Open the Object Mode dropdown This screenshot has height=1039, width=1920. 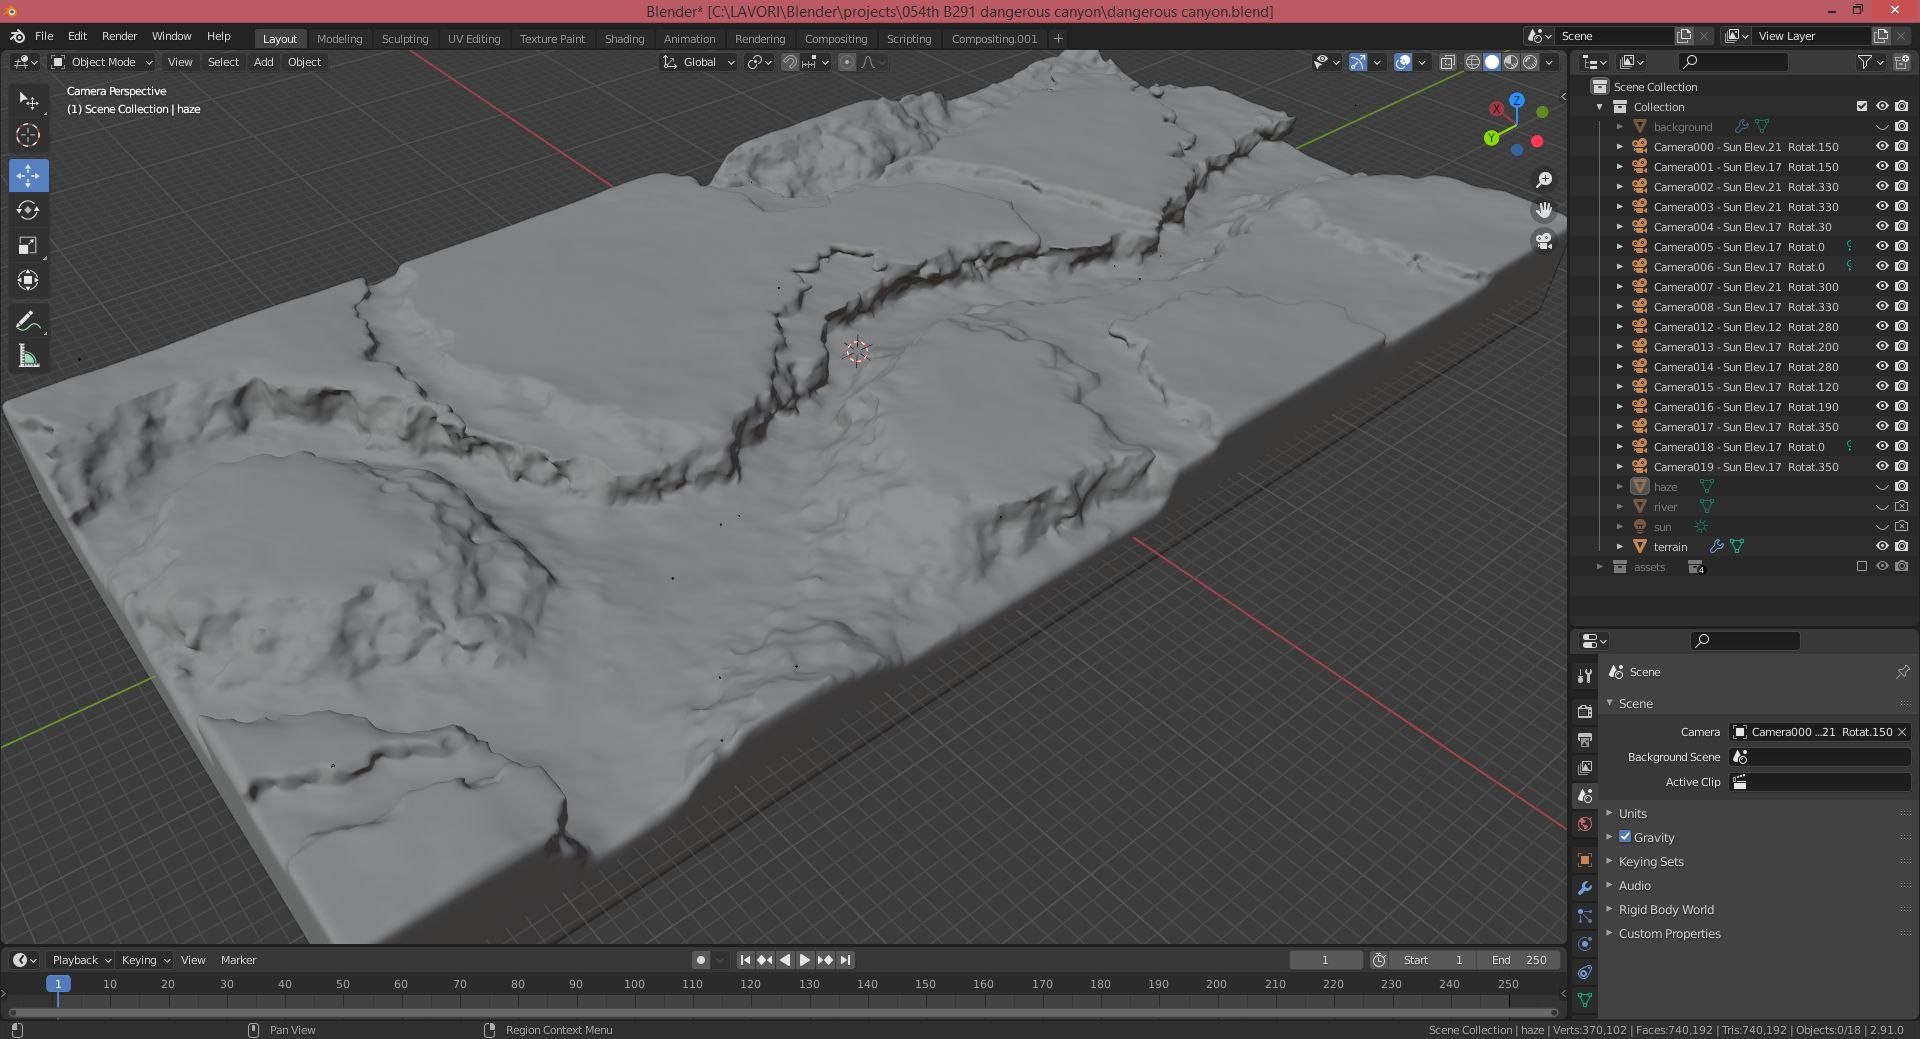click(102, 62)
